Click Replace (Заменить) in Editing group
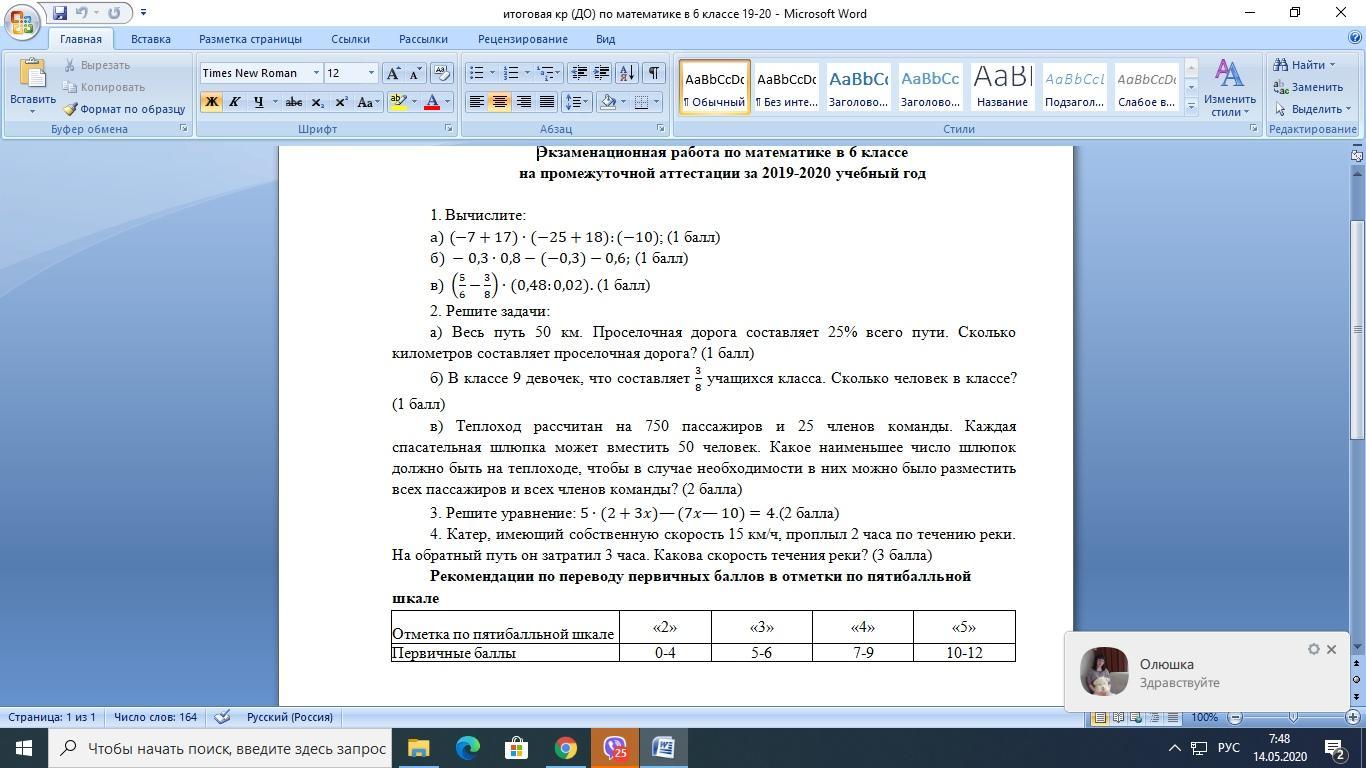 coord(1309,87)
